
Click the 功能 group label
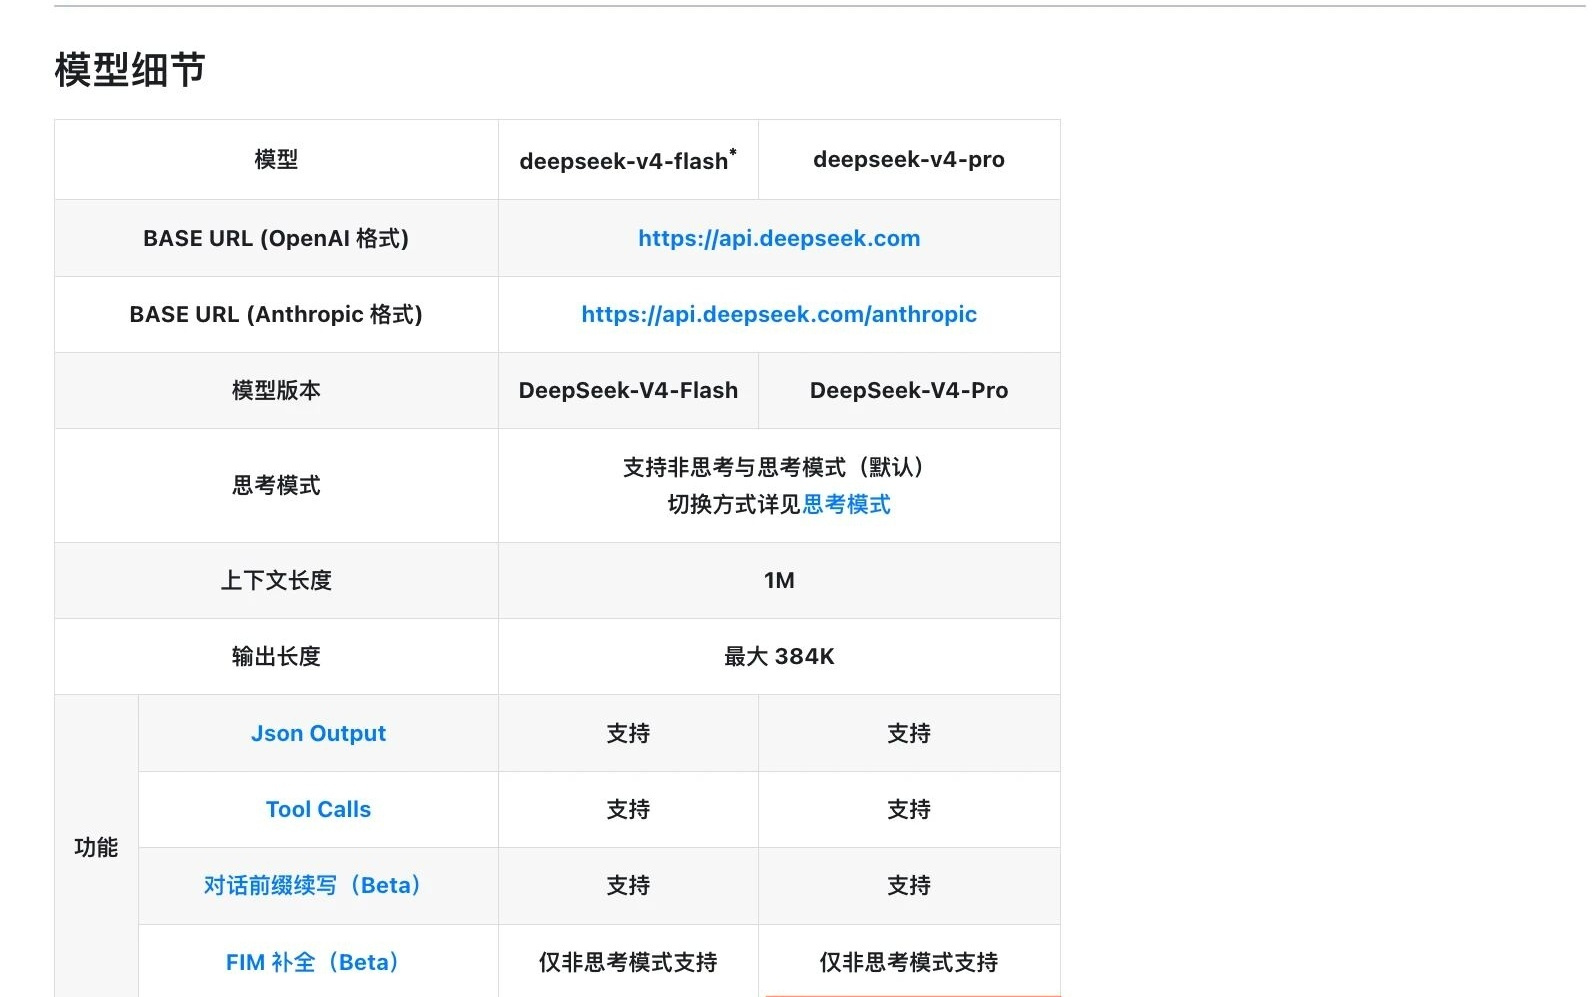(96, 848)
